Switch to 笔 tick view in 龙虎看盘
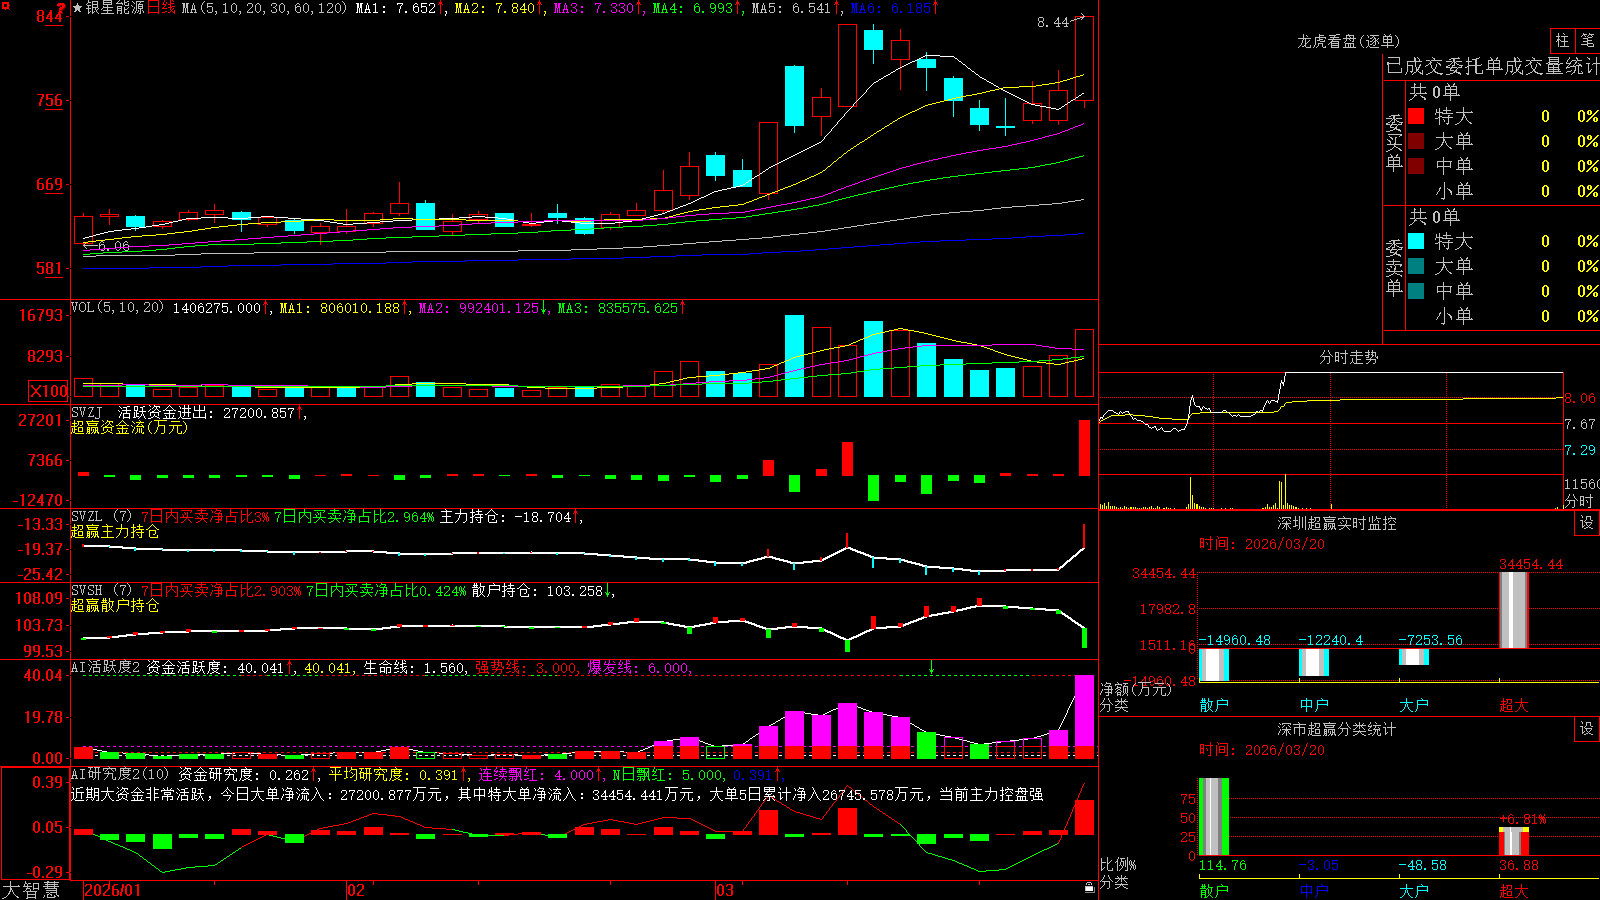The width and height of the screenshot is (1600, 900). [x=1587, y=41]
